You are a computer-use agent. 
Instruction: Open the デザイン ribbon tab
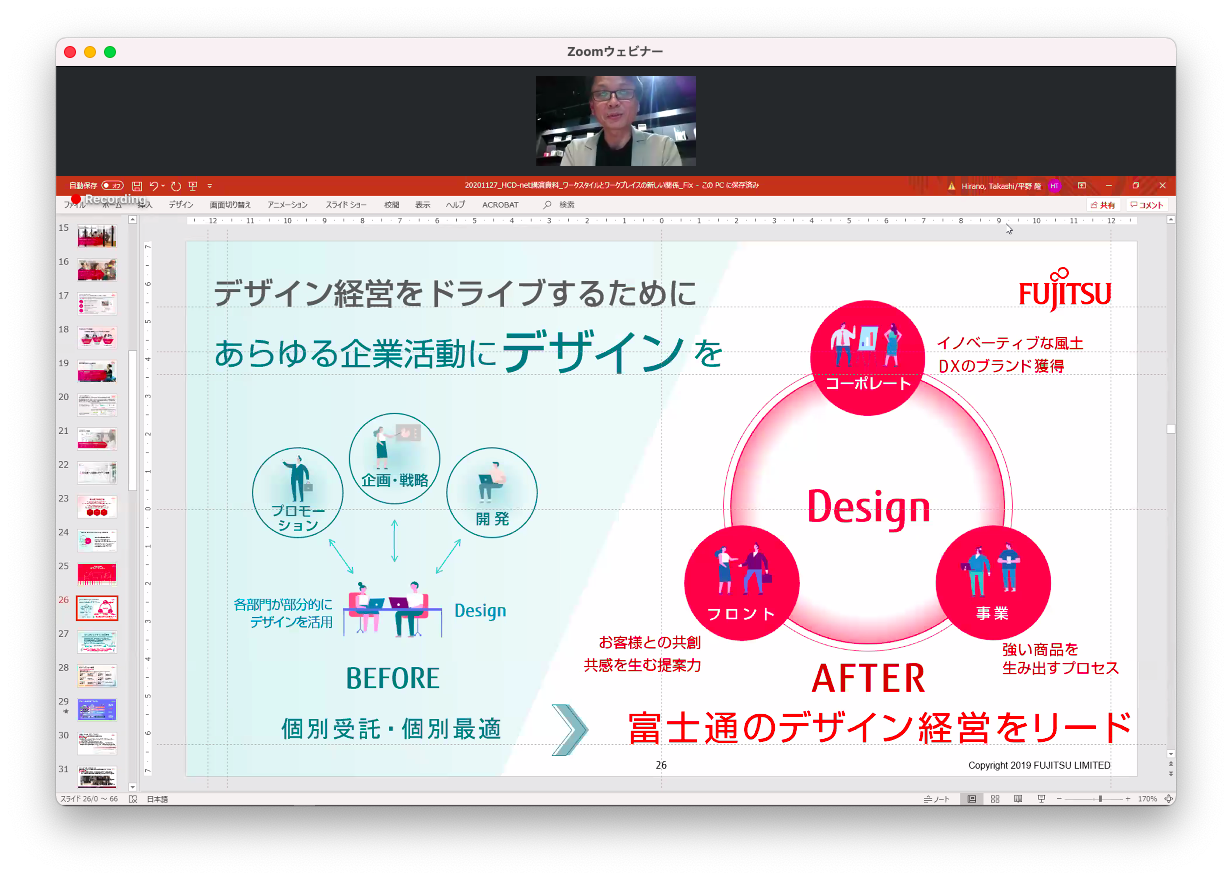tap(181, 204)
